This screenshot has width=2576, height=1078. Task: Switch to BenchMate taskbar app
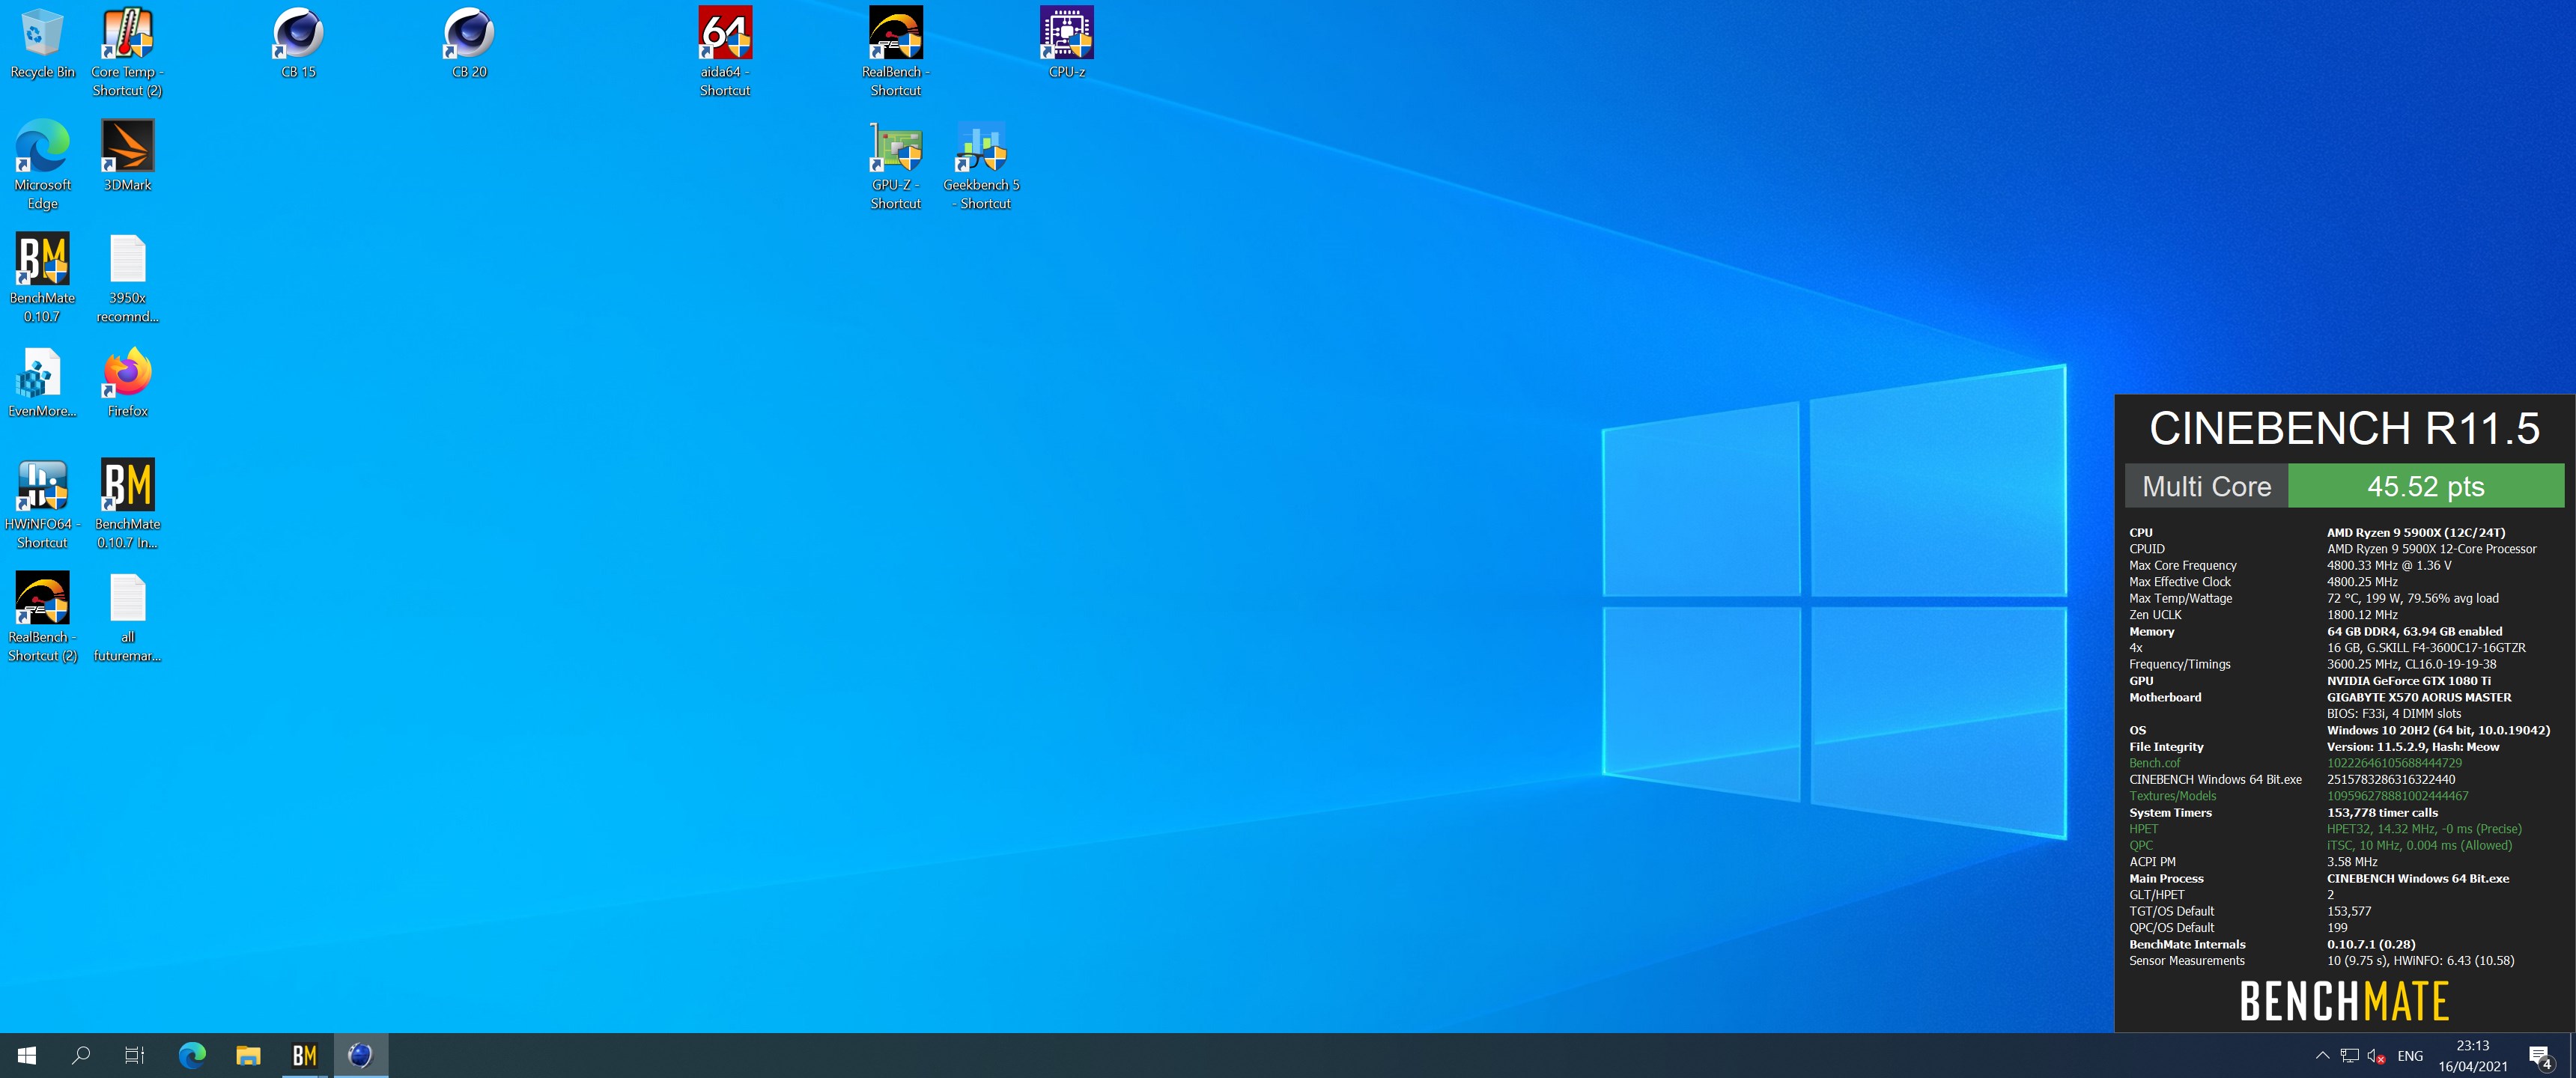pyautogui.click(x=304, y=1055)
